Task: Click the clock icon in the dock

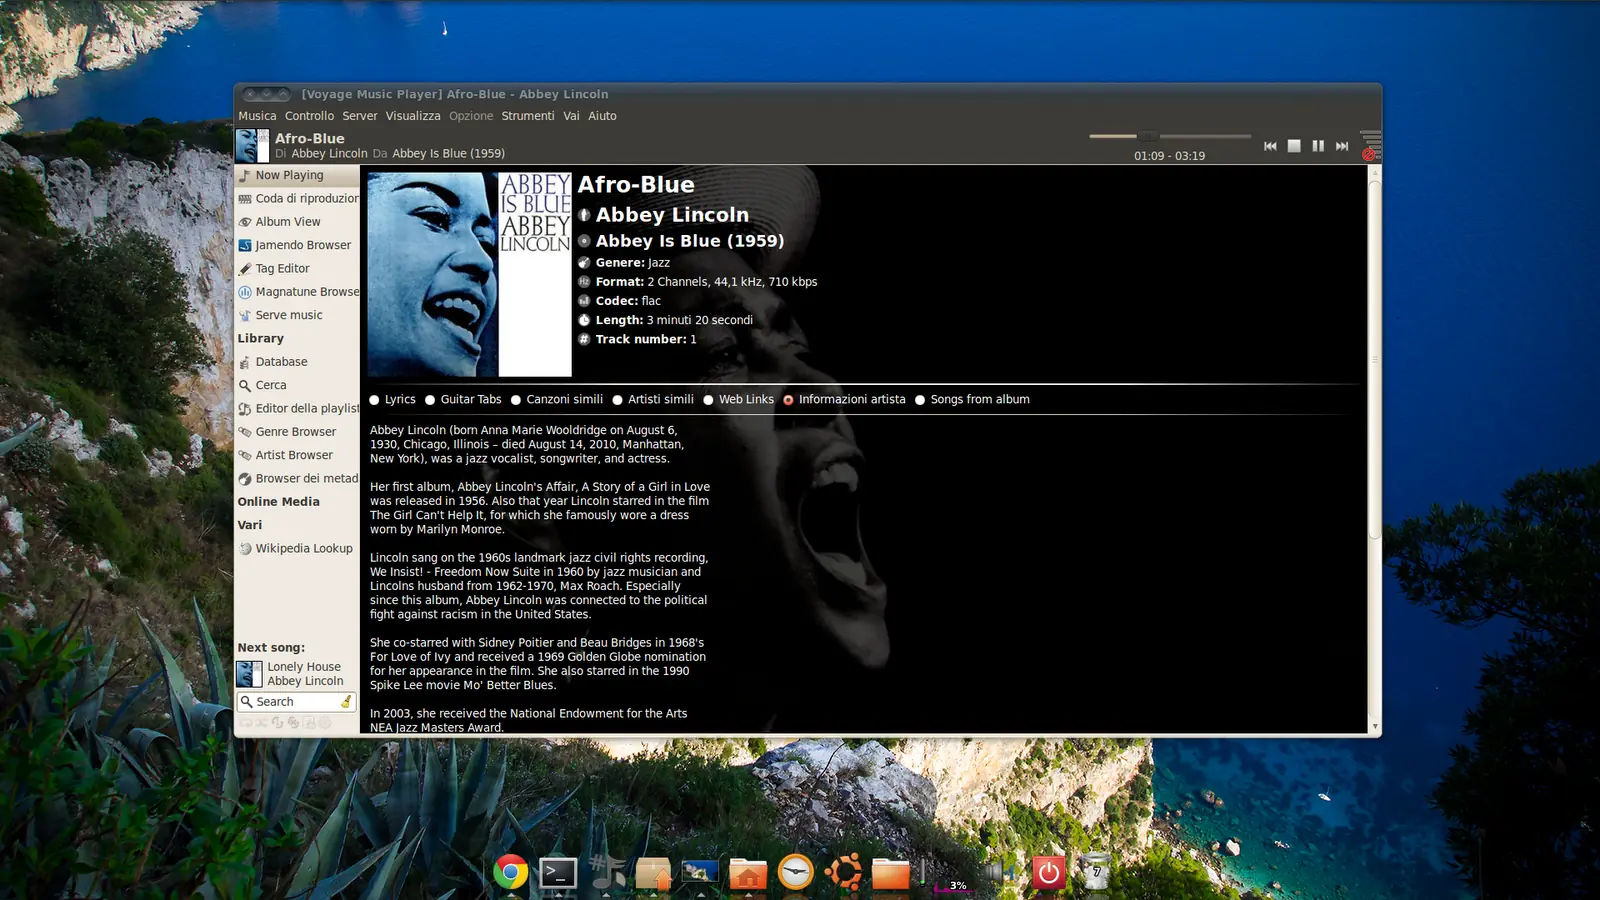Action: pos(796,872)
